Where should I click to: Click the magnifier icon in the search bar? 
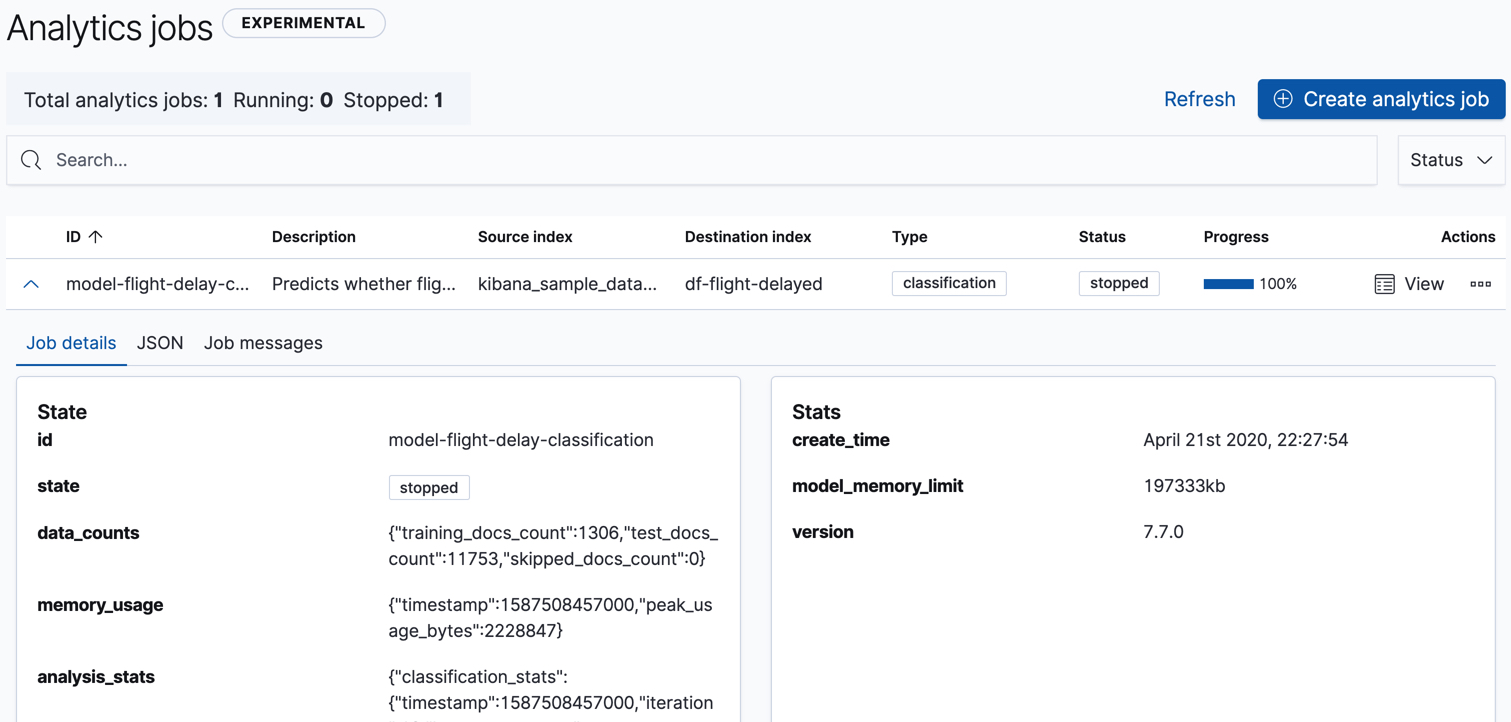coord(29,159)
